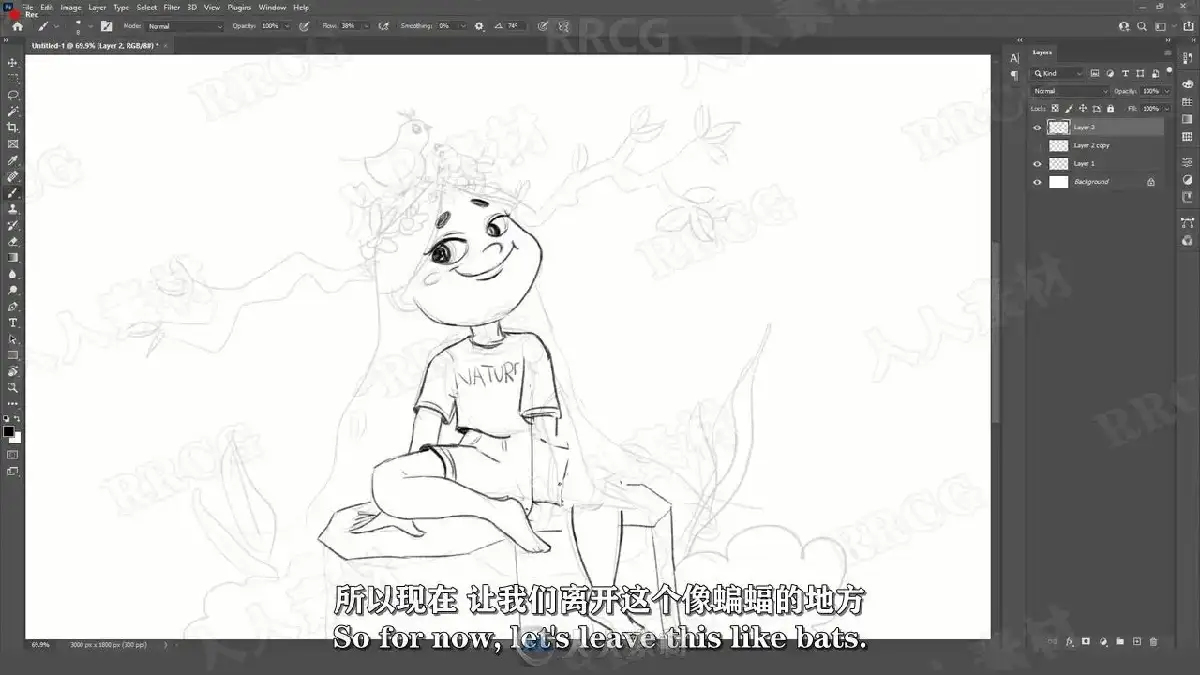Open smoothing options gear icon
The height and width of the screenshot is (675, 1200).
[x=479, y=26]
